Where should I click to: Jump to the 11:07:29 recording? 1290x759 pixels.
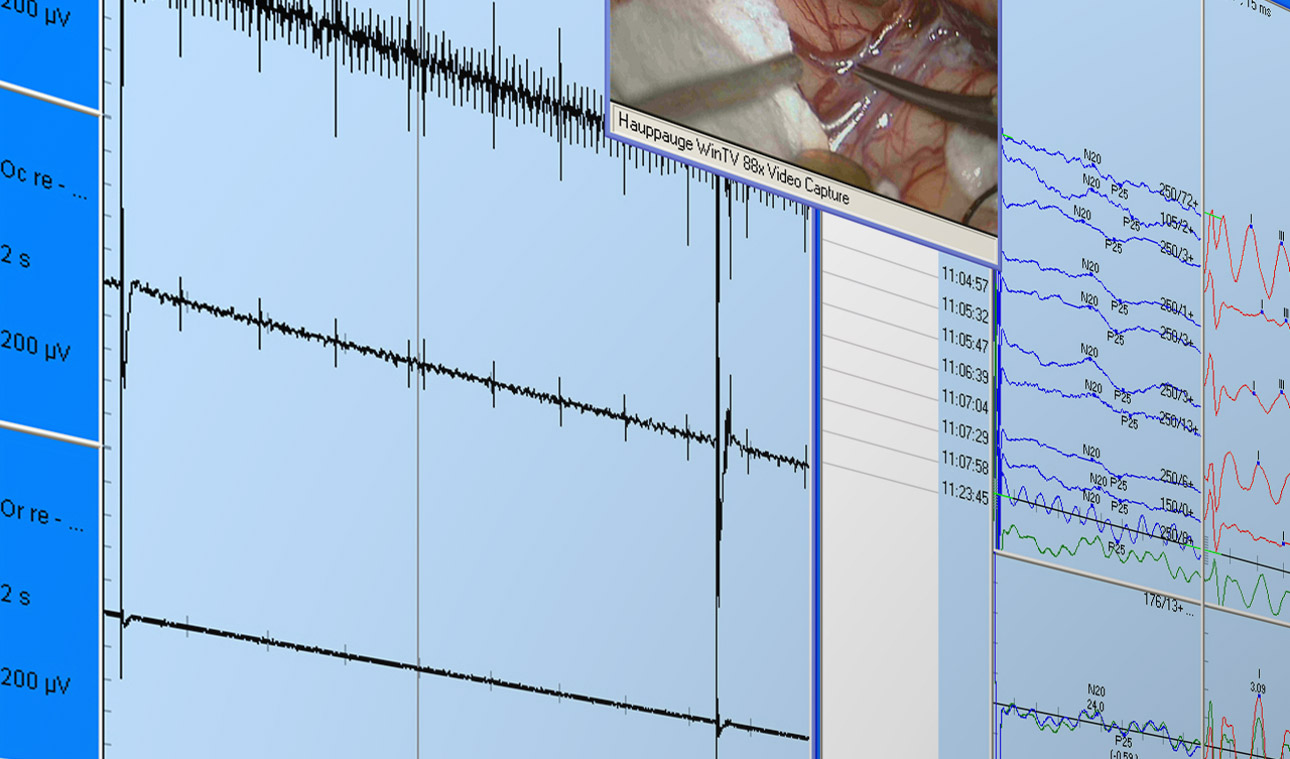(x=964, y=437)
